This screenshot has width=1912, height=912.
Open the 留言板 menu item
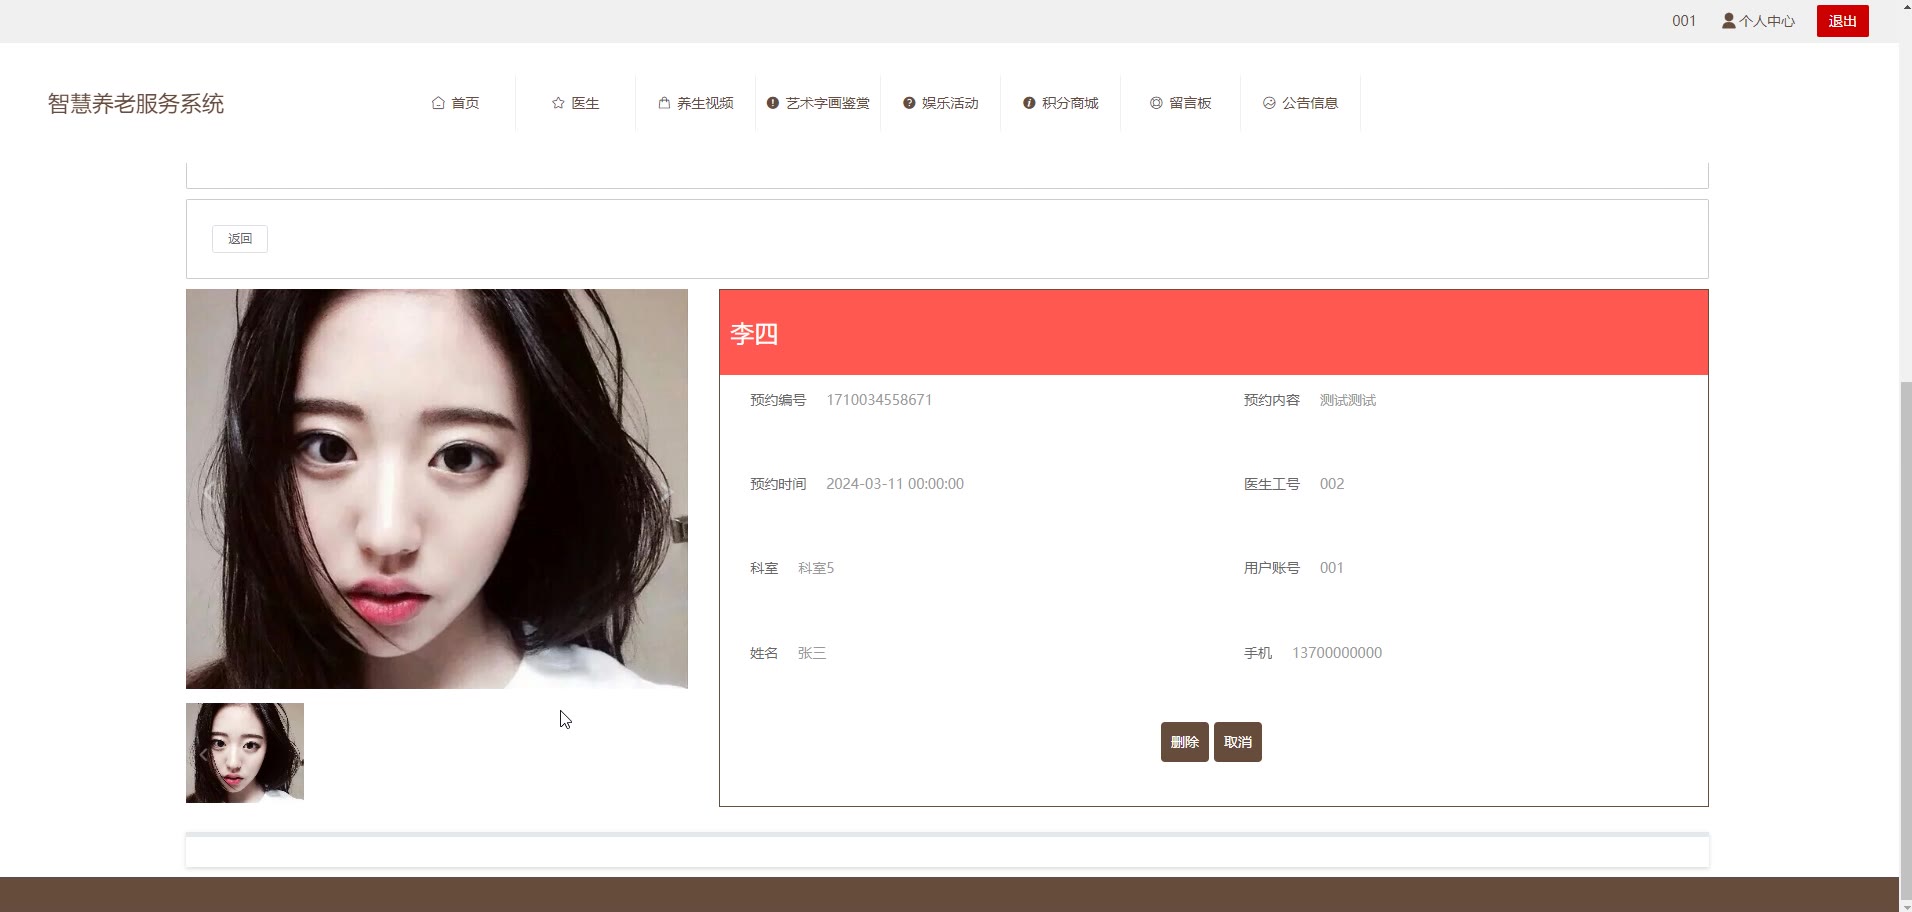1180,103
